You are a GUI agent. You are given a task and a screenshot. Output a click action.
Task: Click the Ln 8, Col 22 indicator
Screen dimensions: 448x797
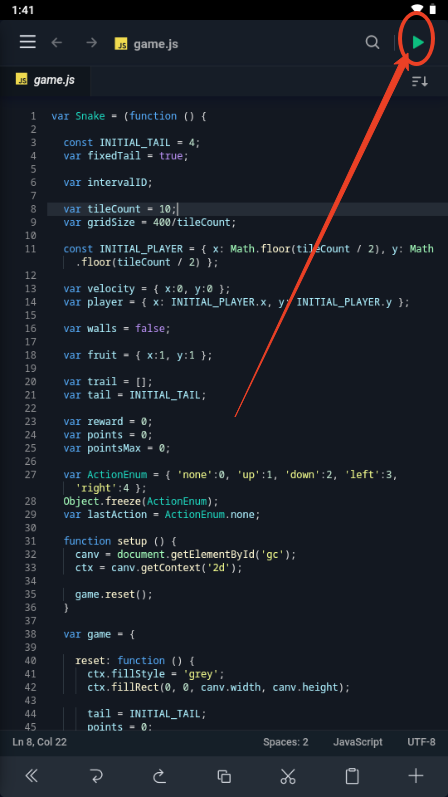[40, 742]
